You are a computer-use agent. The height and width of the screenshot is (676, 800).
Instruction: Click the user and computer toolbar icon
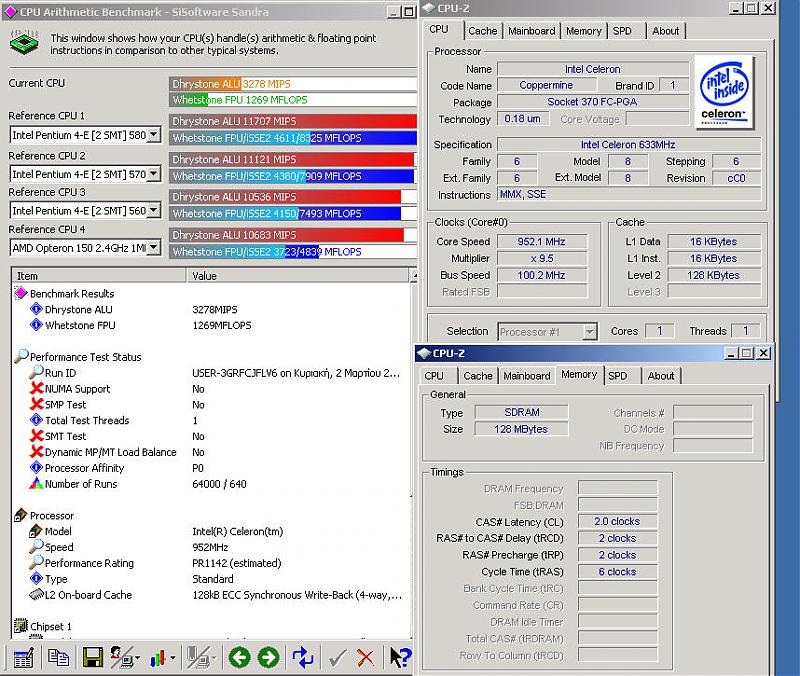coord(121,657)
